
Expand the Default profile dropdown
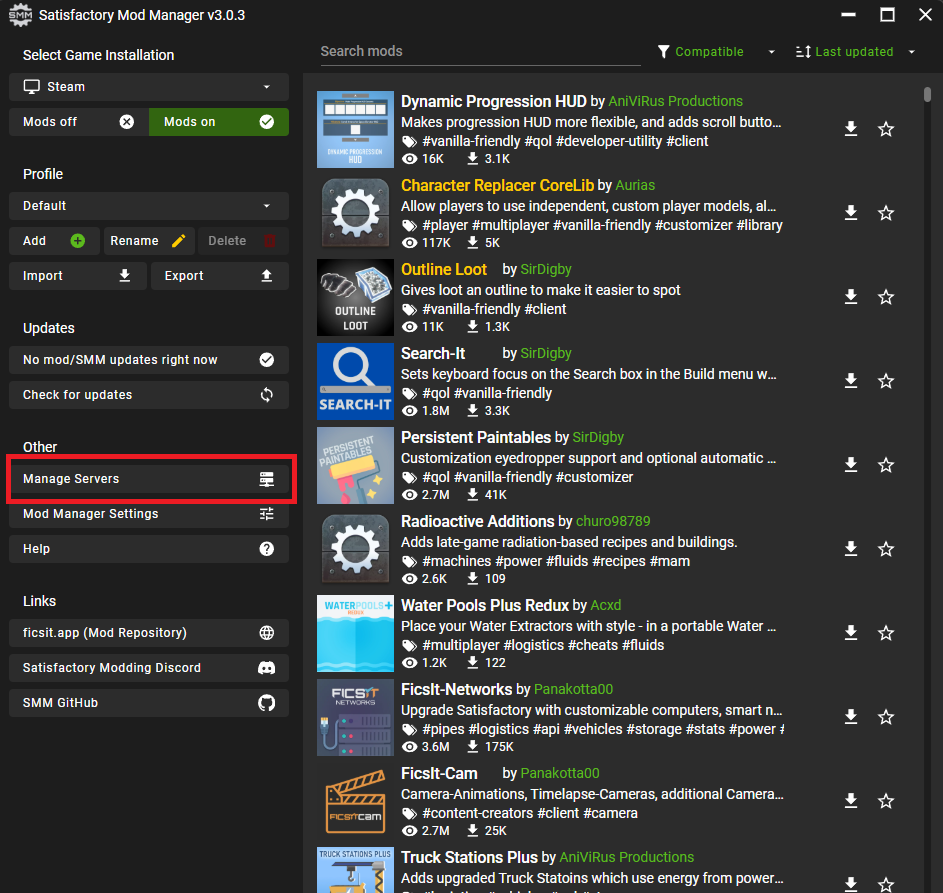[x=149, y=206]
